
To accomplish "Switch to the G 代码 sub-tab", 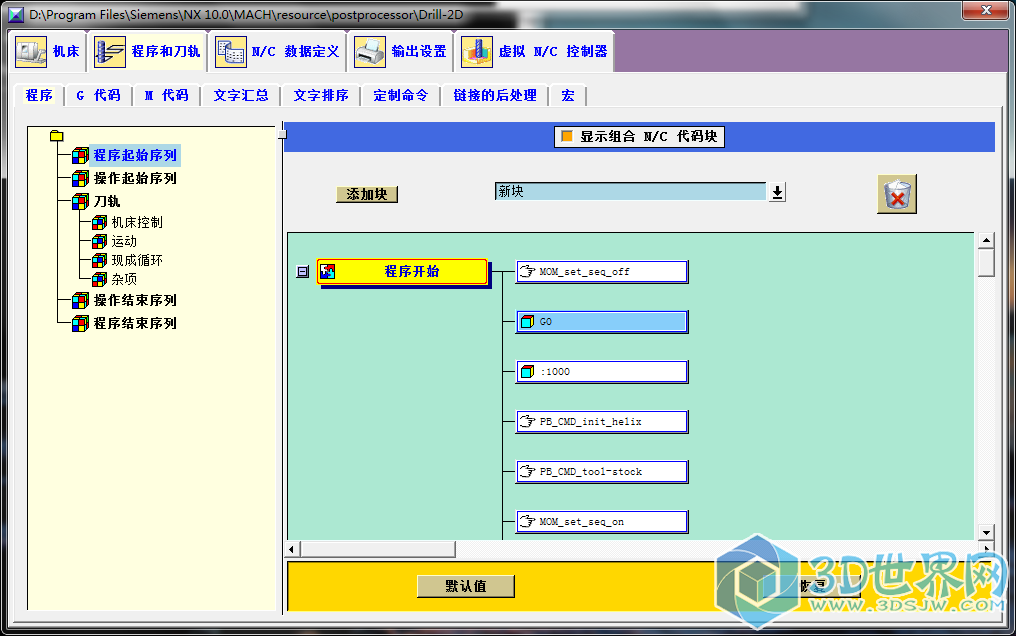I will click(x=98, y=95).
